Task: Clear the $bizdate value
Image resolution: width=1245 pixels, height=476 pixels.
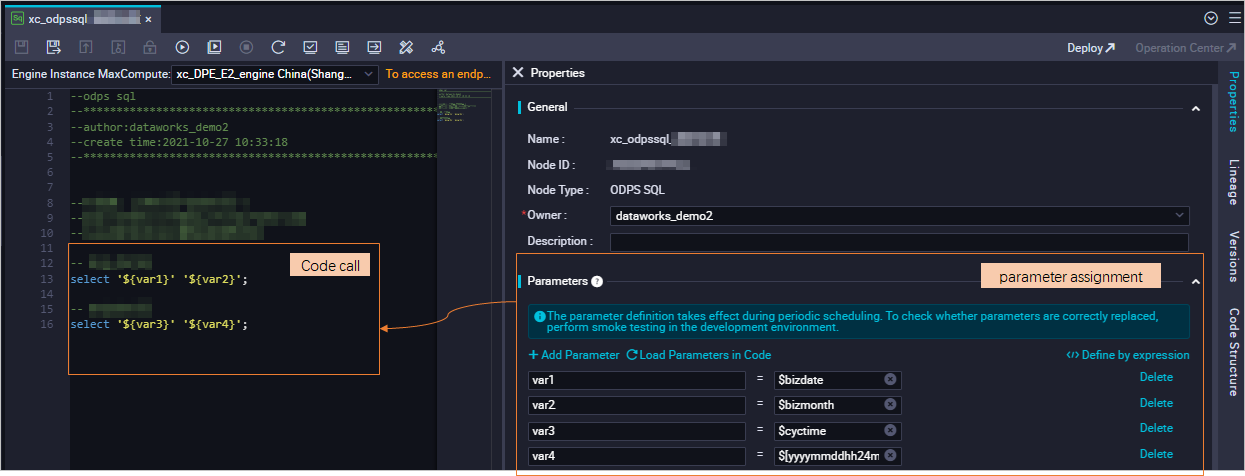Action: (x=890, y=380)
